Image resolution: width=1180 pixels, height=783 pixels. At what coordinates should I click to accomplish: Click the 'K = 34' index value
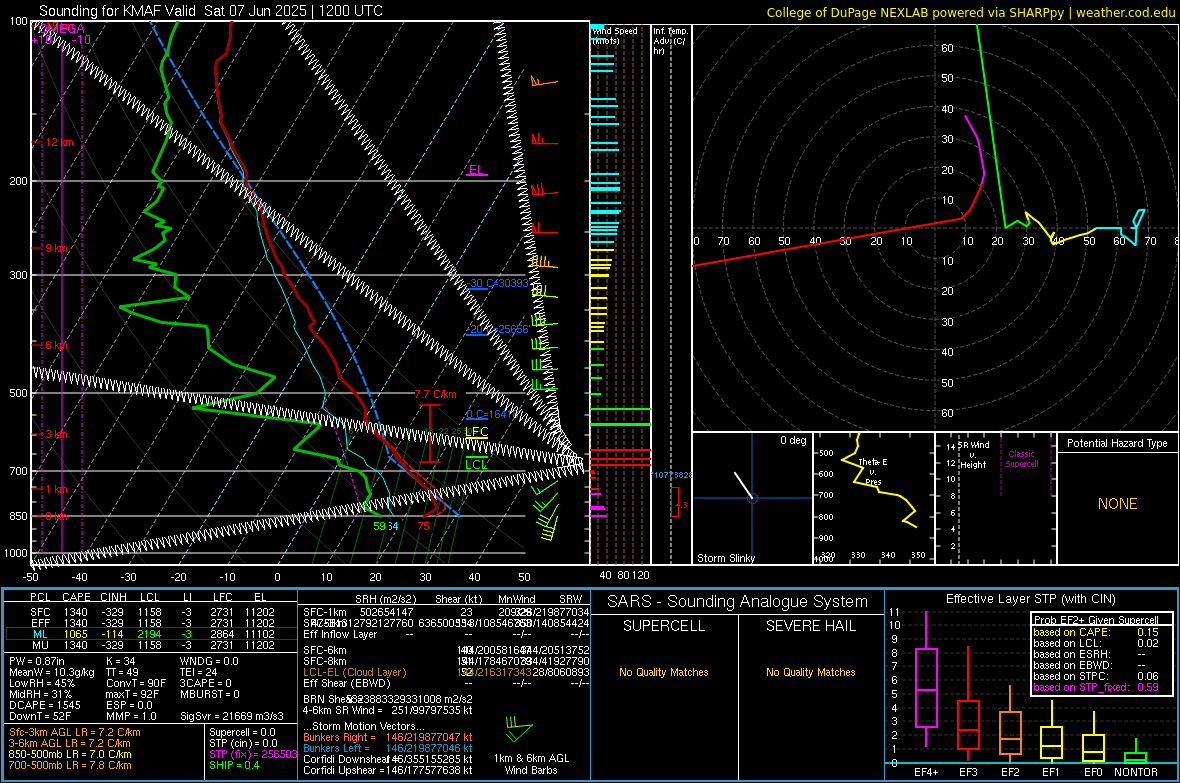[x=121, y=661]
